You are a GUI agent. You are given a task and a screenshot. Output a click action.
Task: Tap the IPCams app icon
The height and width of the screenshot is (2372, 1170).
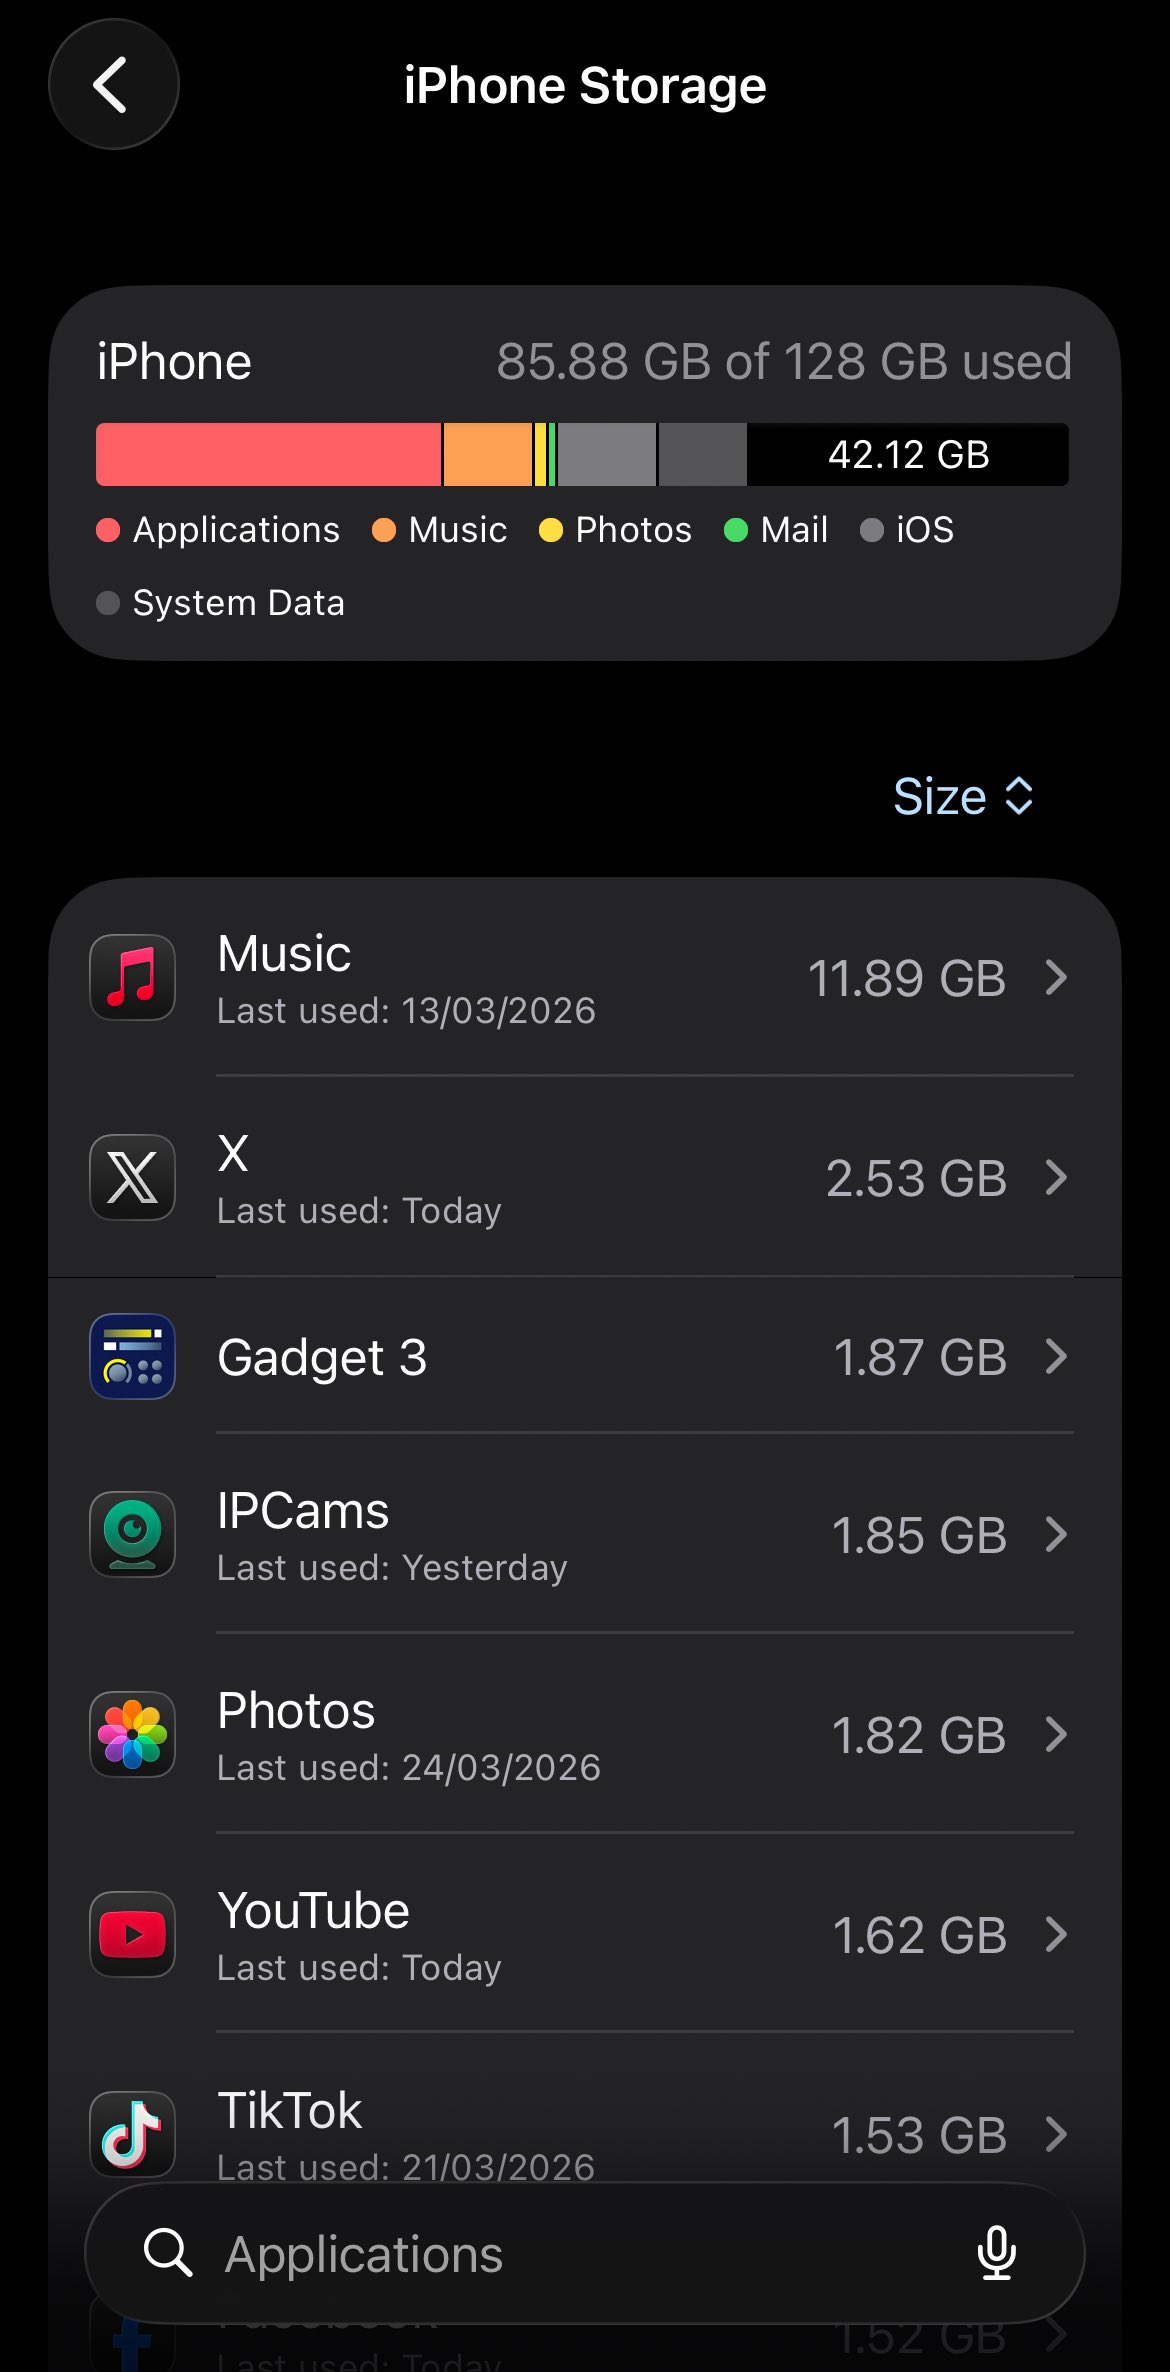133,1534
